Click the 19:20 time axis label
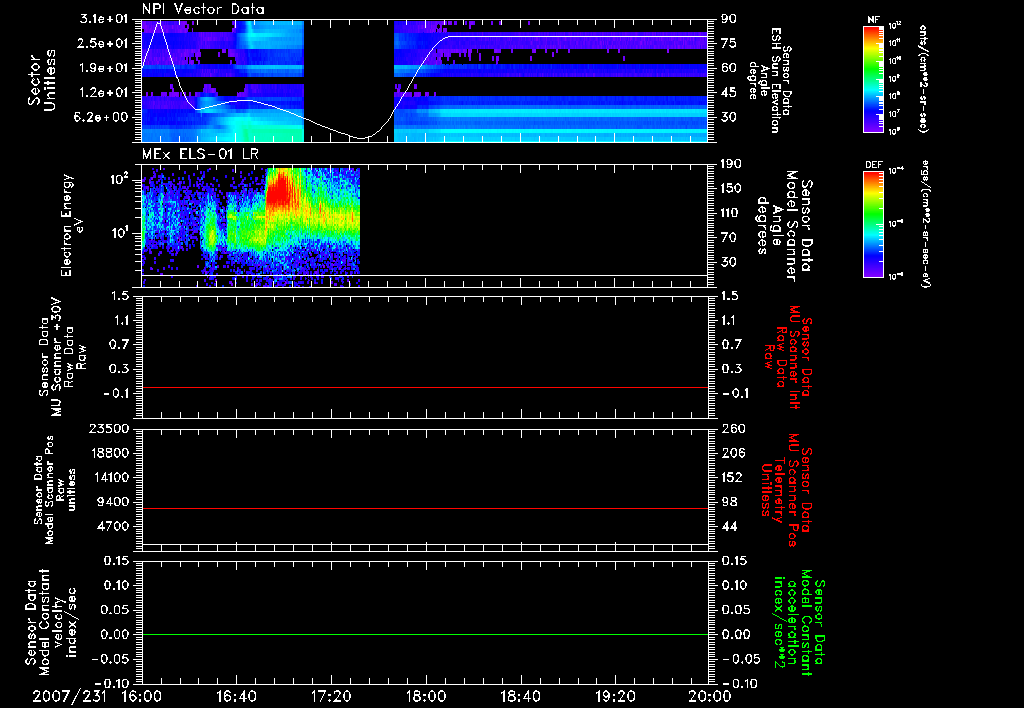The image size is (1024, 708). pos(615,696)
